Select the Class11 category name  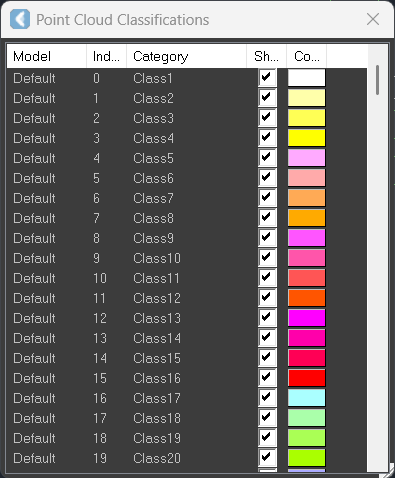click(x=156, y=278)
